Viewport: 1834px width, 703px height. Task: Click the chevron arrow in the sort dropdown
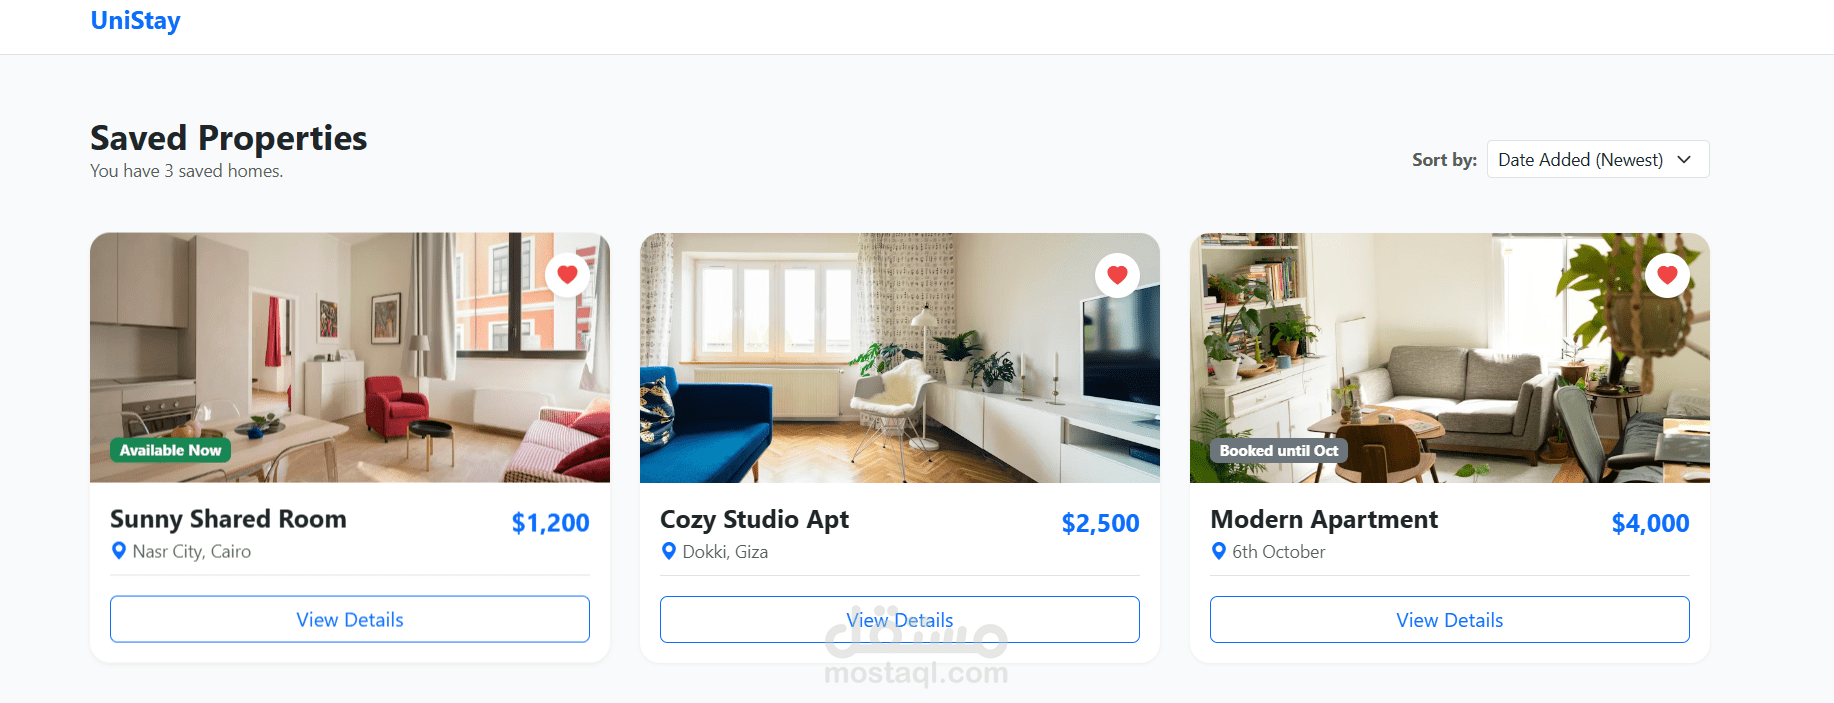[1684, 160]
